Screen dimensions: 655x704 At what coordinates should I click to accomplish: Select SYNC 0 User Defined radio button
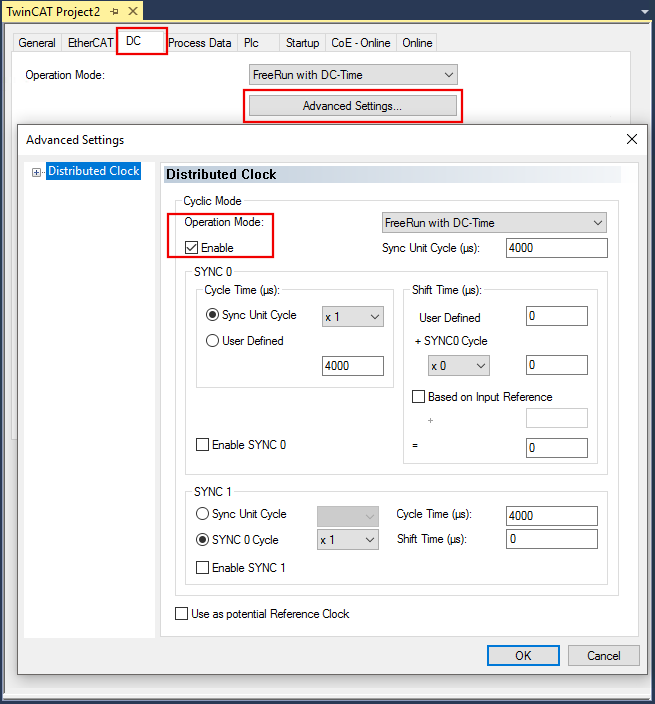[212, 341]
